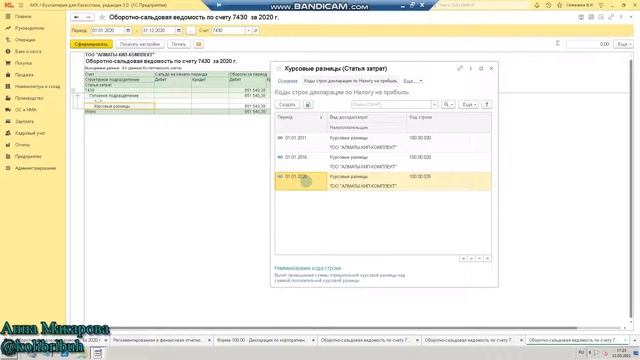Click the Зарплата sidebar icon

(x=8, y=122)
